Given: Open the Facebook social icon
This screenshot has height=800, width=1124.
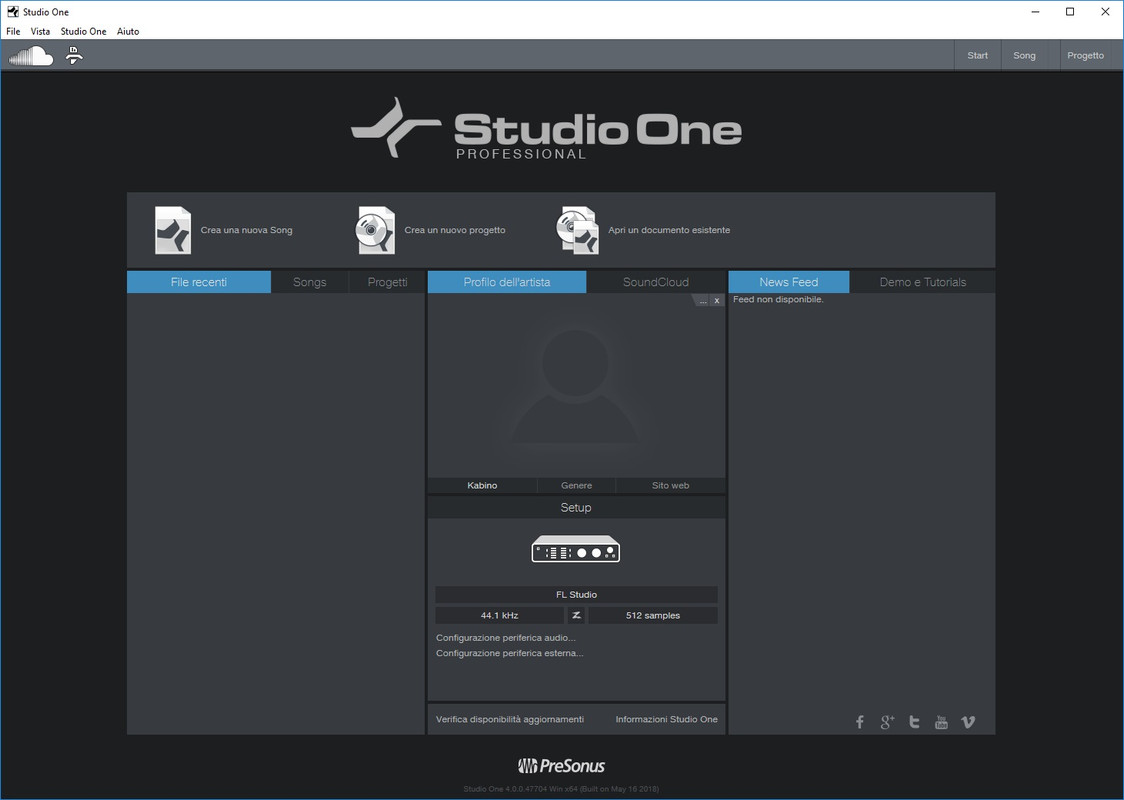Looking at the screenshot, I should tap(859, 722).
